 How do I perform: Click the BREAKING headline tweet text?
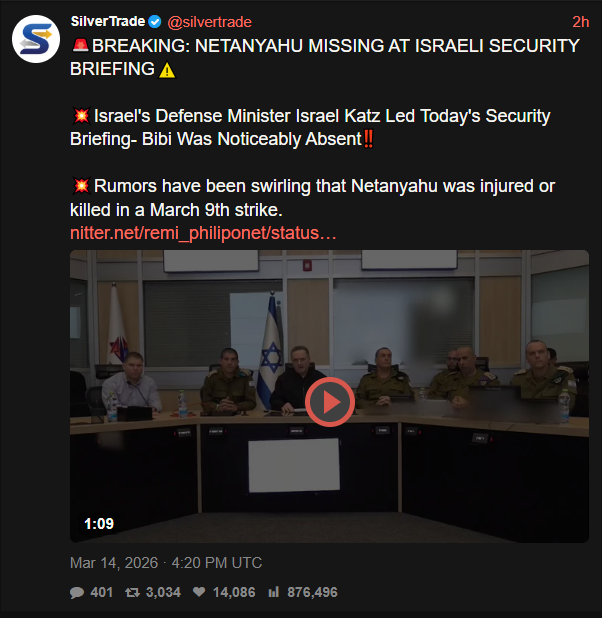click(324, 58)
